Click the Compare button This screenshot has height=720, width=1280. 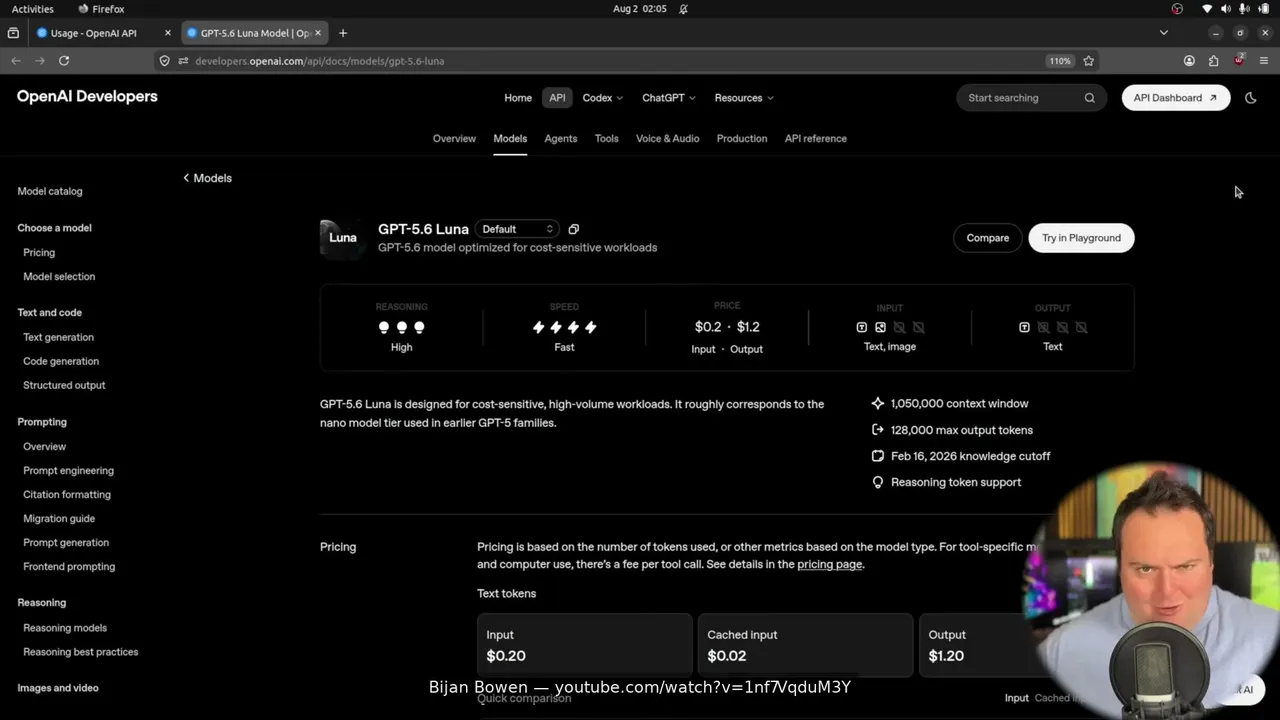[988, 238]
